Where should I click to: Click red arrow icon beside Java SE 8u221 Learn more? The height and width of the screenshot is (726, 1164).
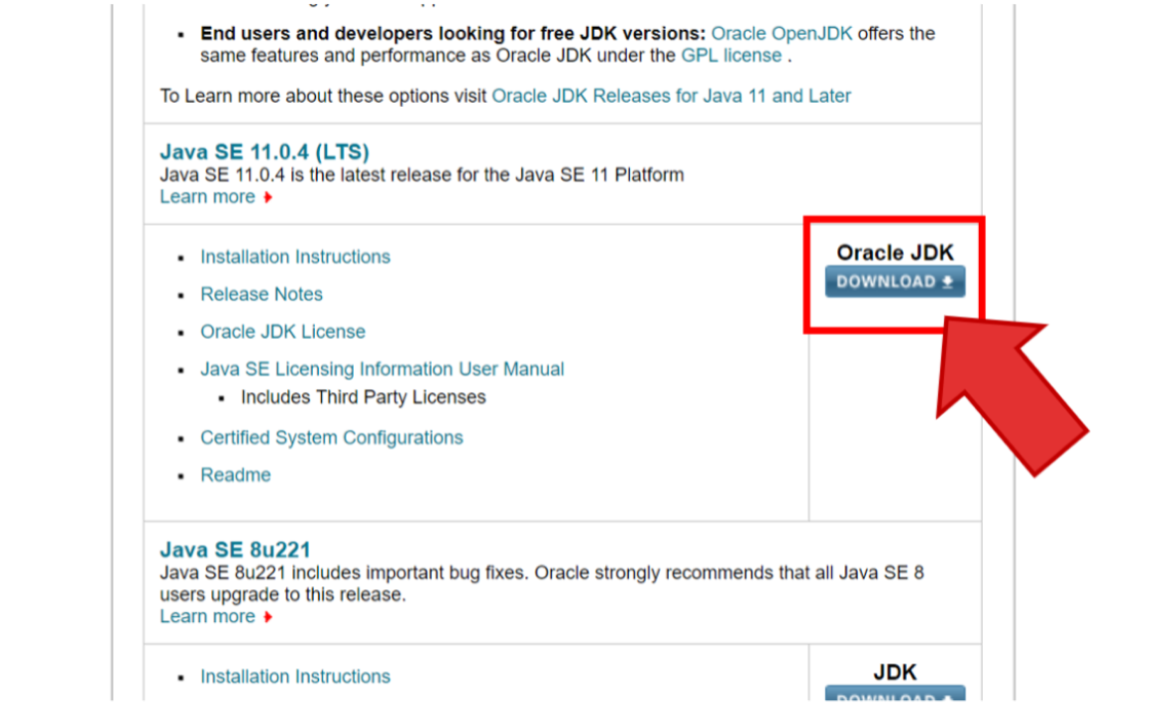point(268,618)
